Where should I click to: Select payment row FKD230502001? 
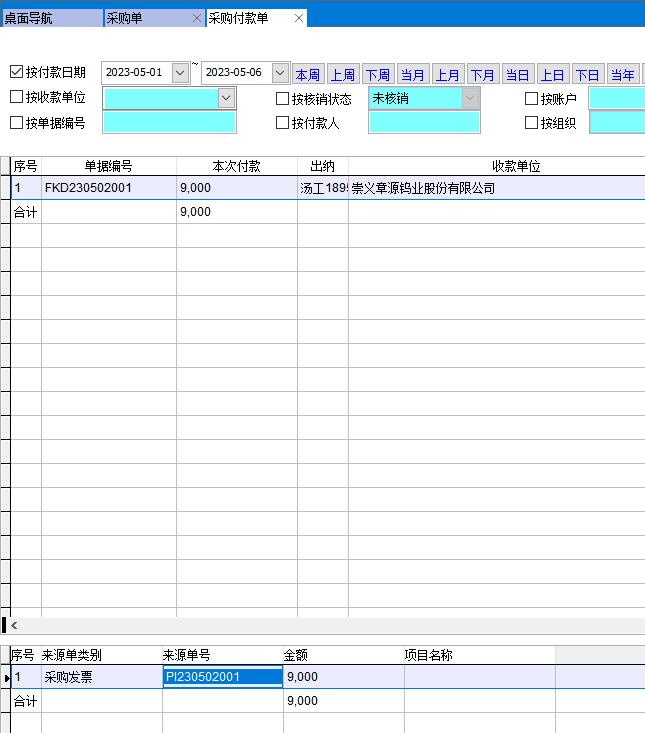coord(88,188)
